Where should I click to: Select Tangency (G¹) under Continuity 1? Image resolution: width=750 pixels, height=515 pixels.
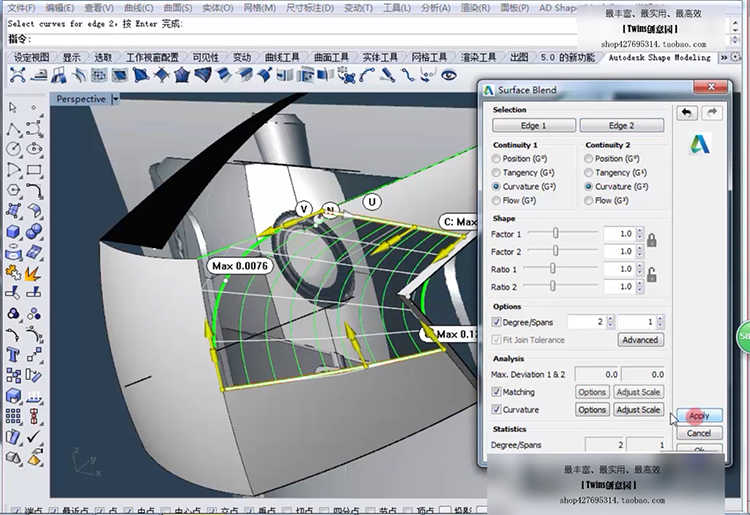coord(497,173)
